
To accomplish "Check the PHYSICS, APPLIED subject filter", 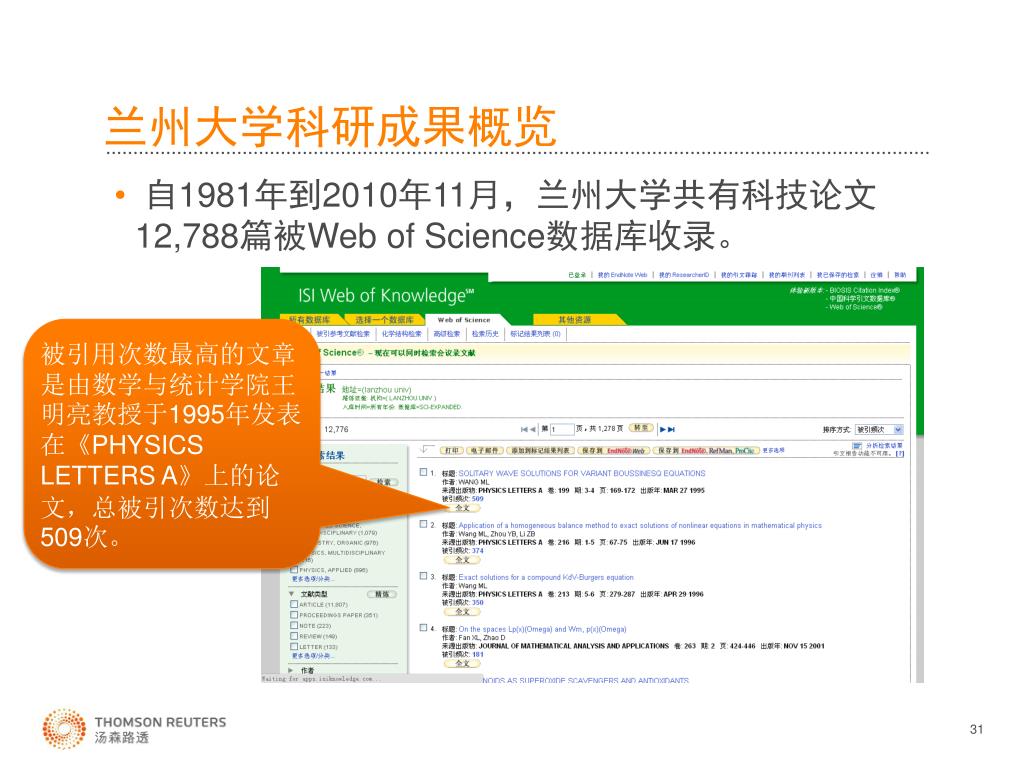I will point(294,570).
